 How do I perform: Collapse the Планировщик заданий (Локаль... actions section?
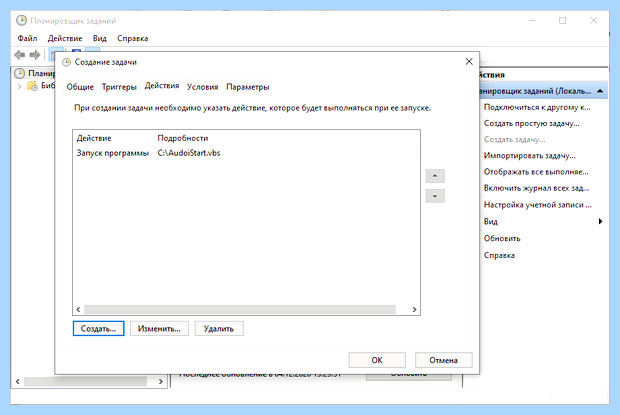coord(600,91)
